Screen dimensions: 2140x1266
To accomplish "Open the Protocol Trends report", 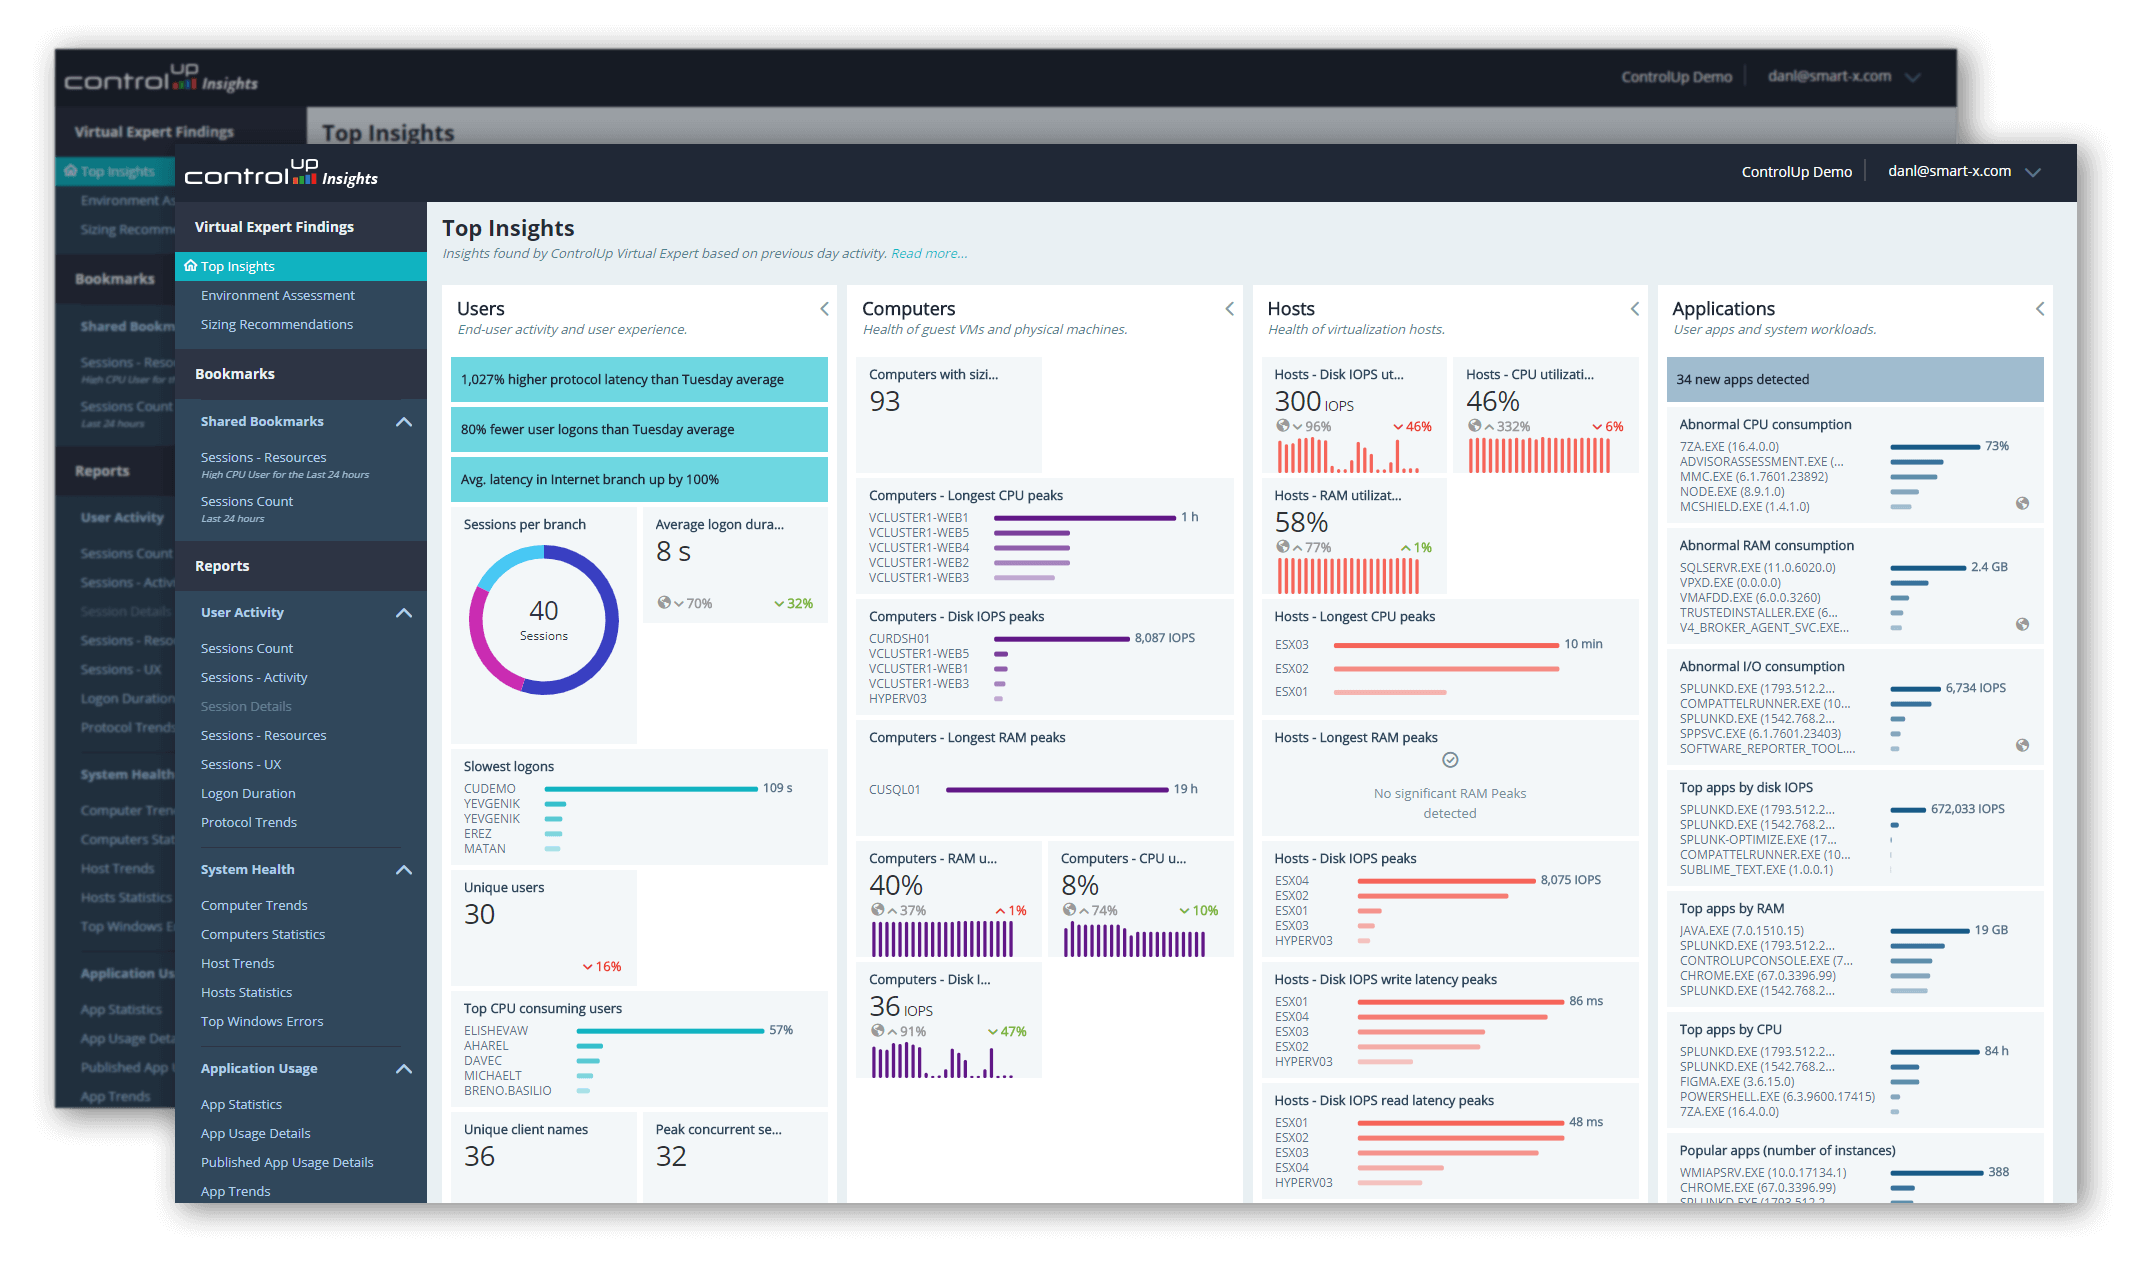I will point(249,822).
